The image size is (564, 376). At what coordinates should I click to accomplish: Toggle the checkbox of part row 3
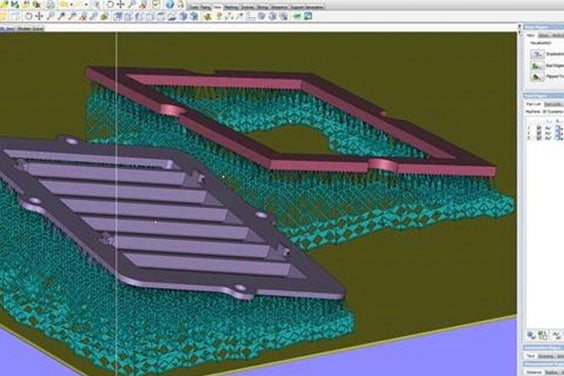pos(539,138)
